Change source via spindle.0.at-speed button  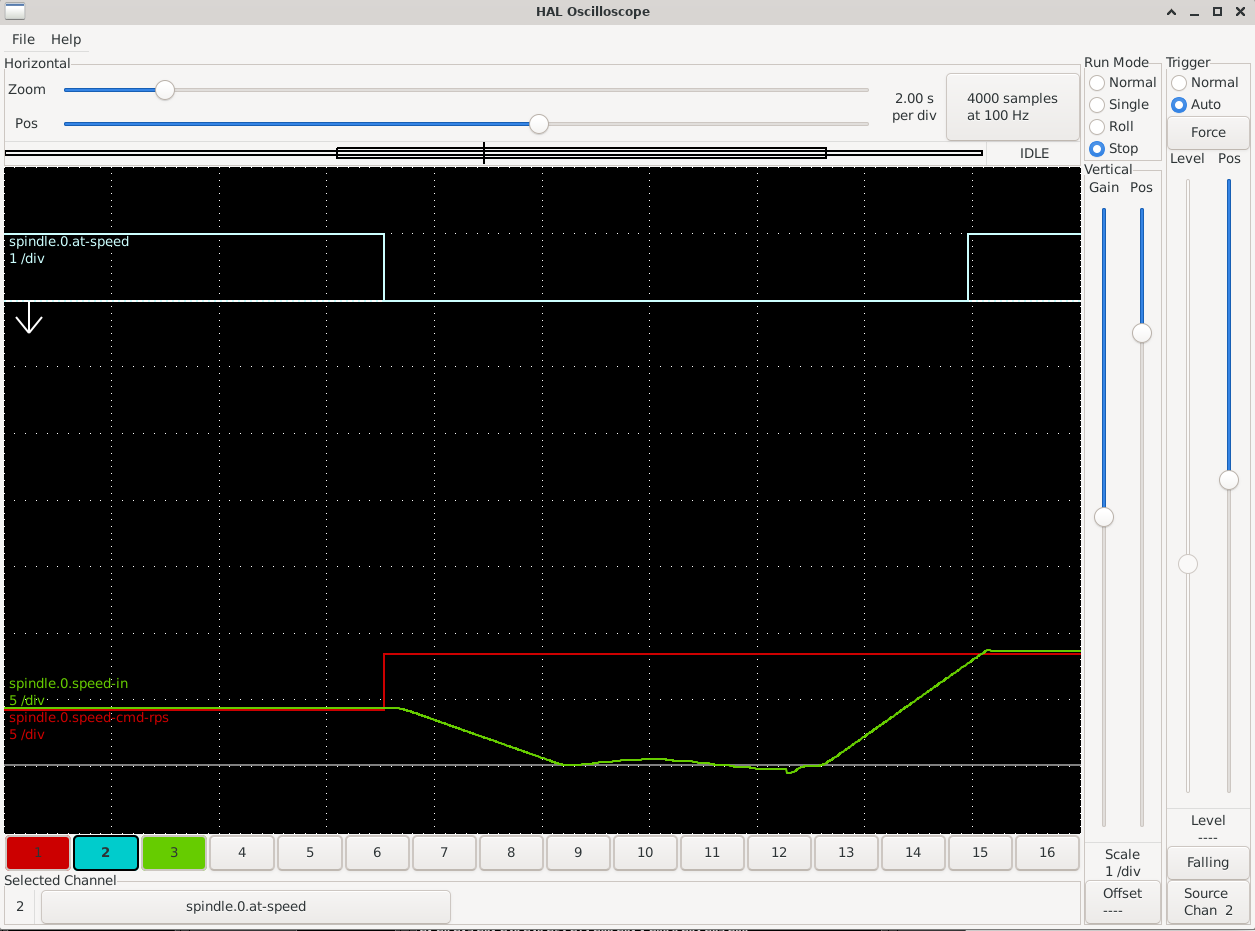(x=246, y=907)
